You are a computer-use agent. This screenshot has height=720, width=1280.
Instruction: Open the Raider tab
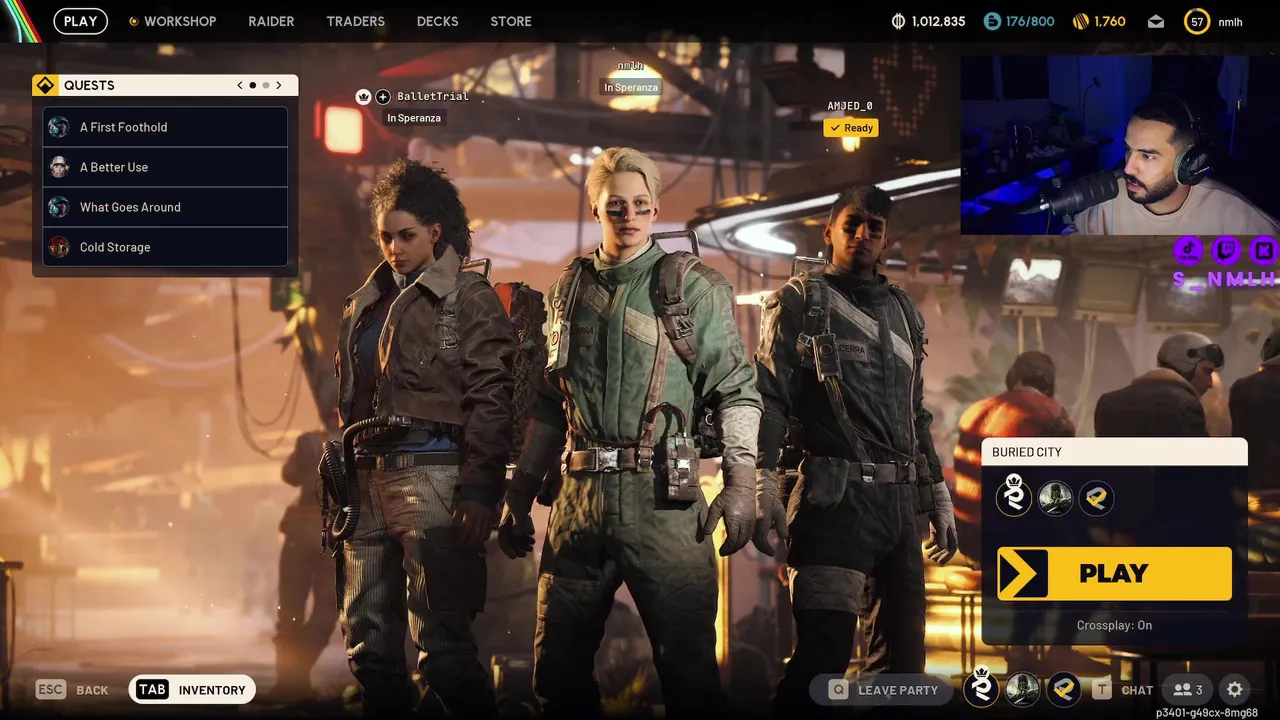tap(271, 21)
